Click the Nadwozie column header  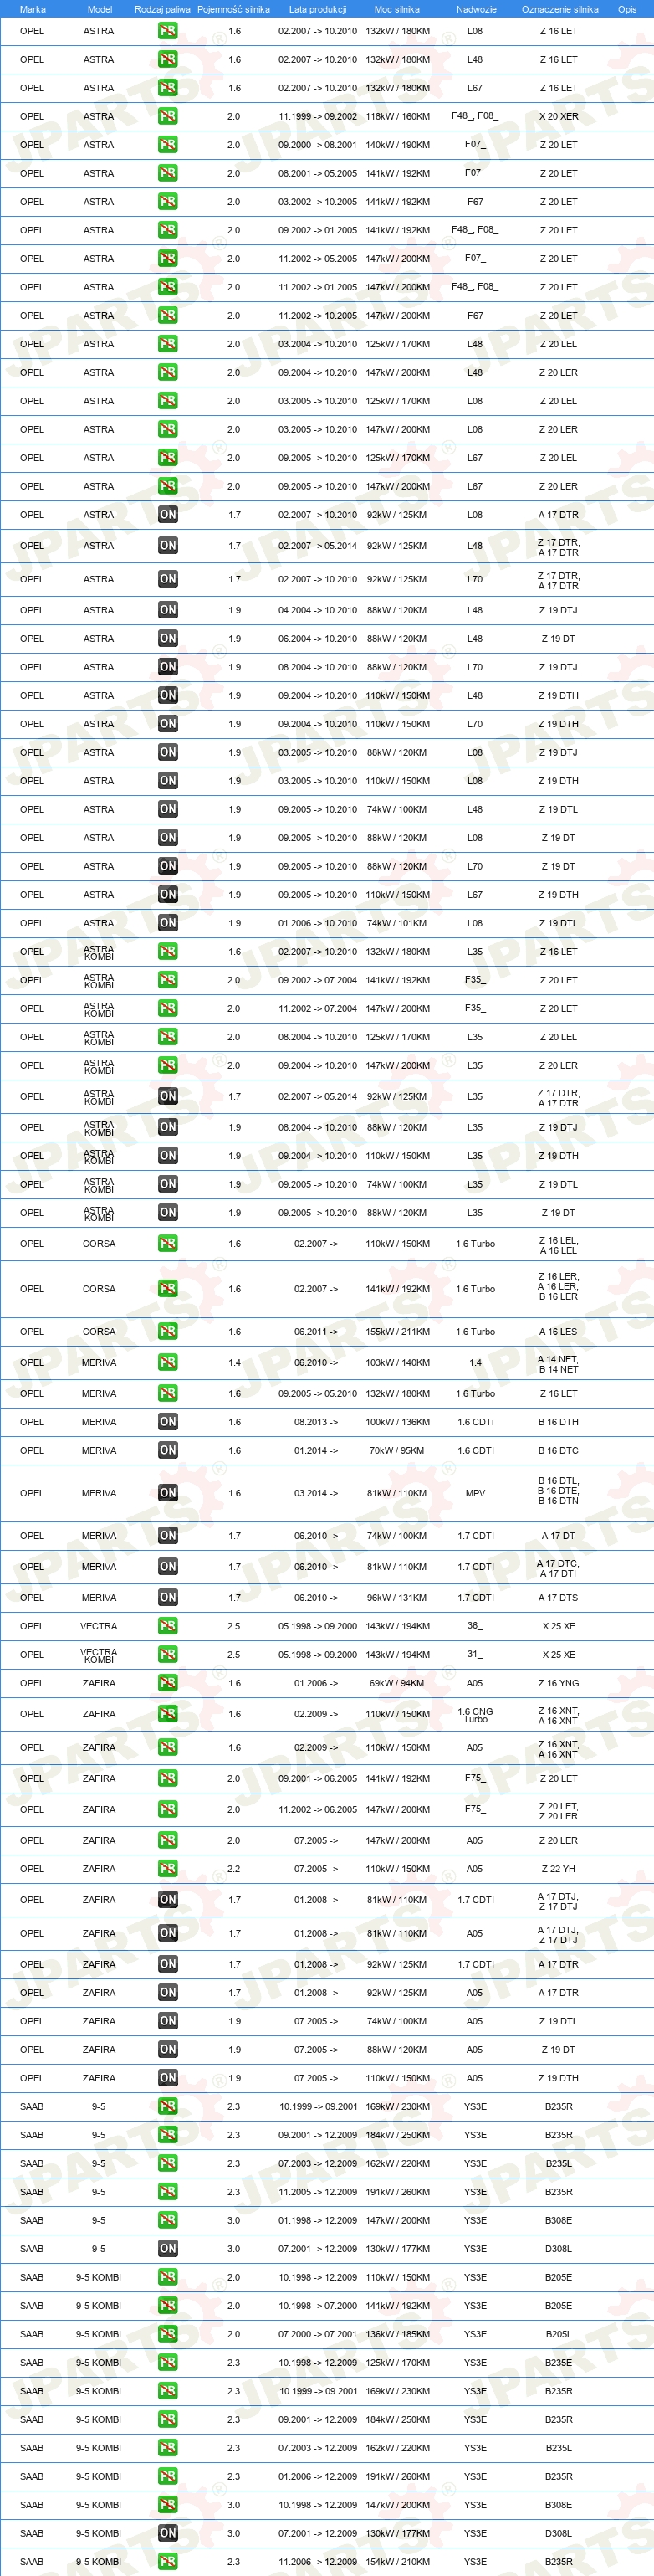pos(476,9)
